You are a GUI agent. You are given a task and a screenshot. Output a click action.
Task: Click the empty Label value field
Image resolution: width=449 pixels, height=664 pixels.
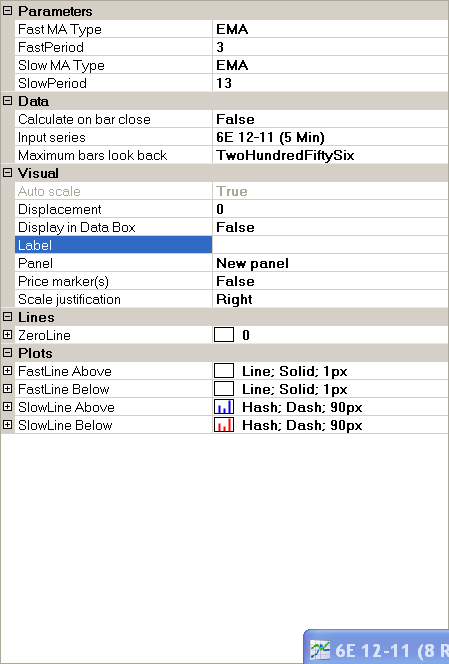click(x=330, y=245)
